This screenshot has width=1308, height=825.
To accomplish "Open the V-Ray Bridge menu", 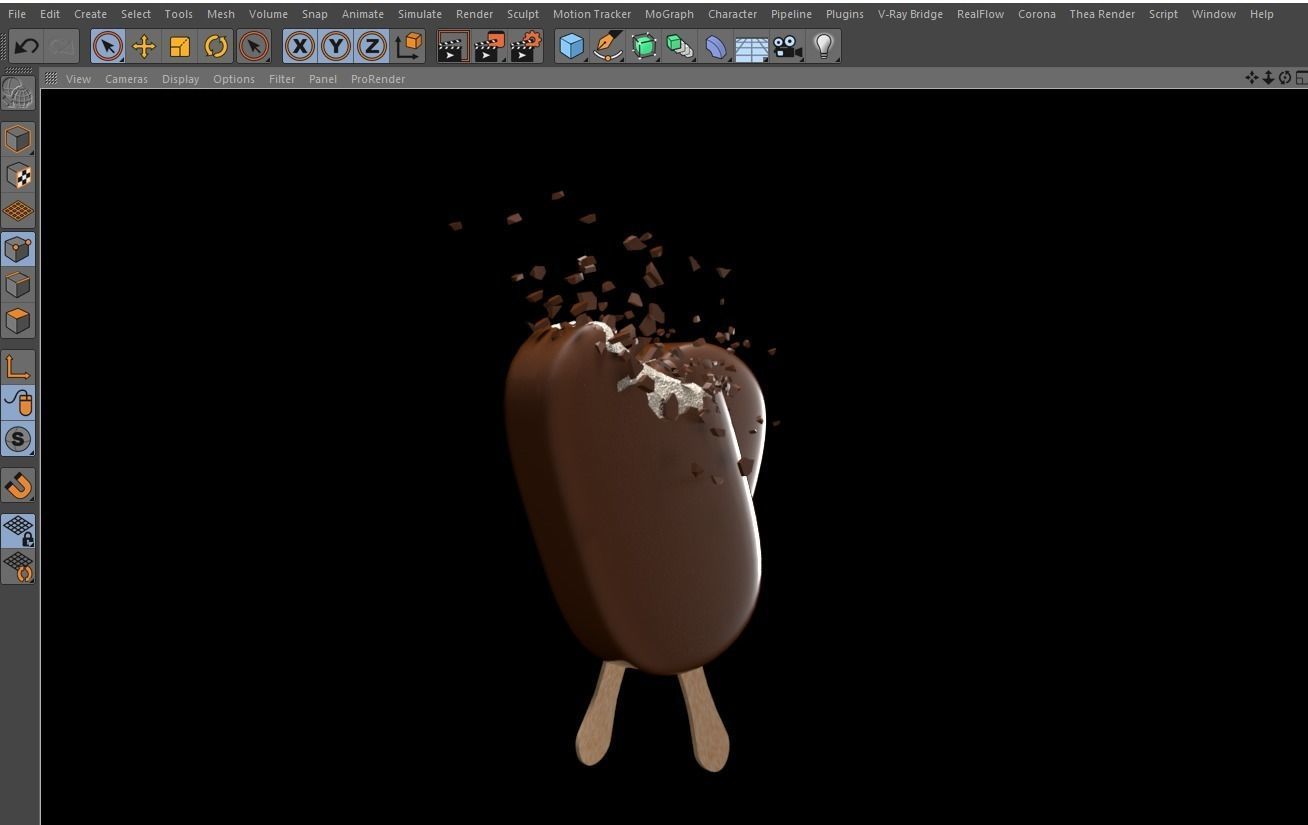I will 910,14.
